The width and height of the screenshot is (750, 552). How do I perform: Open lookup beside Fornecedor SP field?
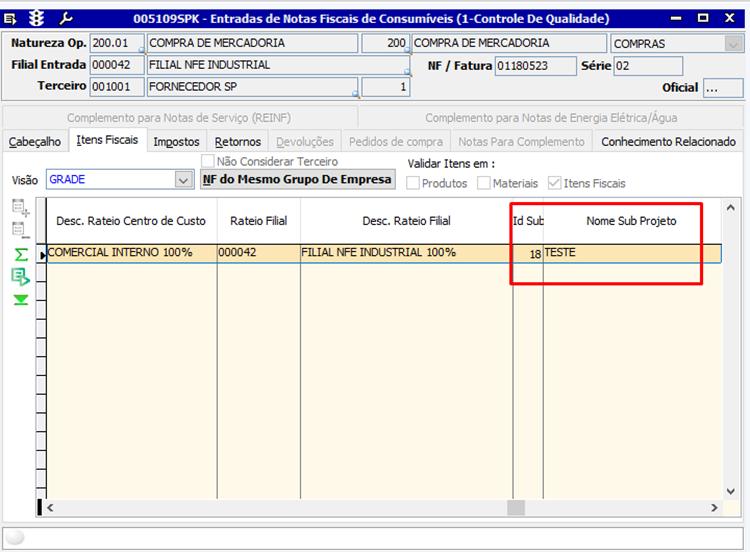pyautogui.click(x=355, y=94)
